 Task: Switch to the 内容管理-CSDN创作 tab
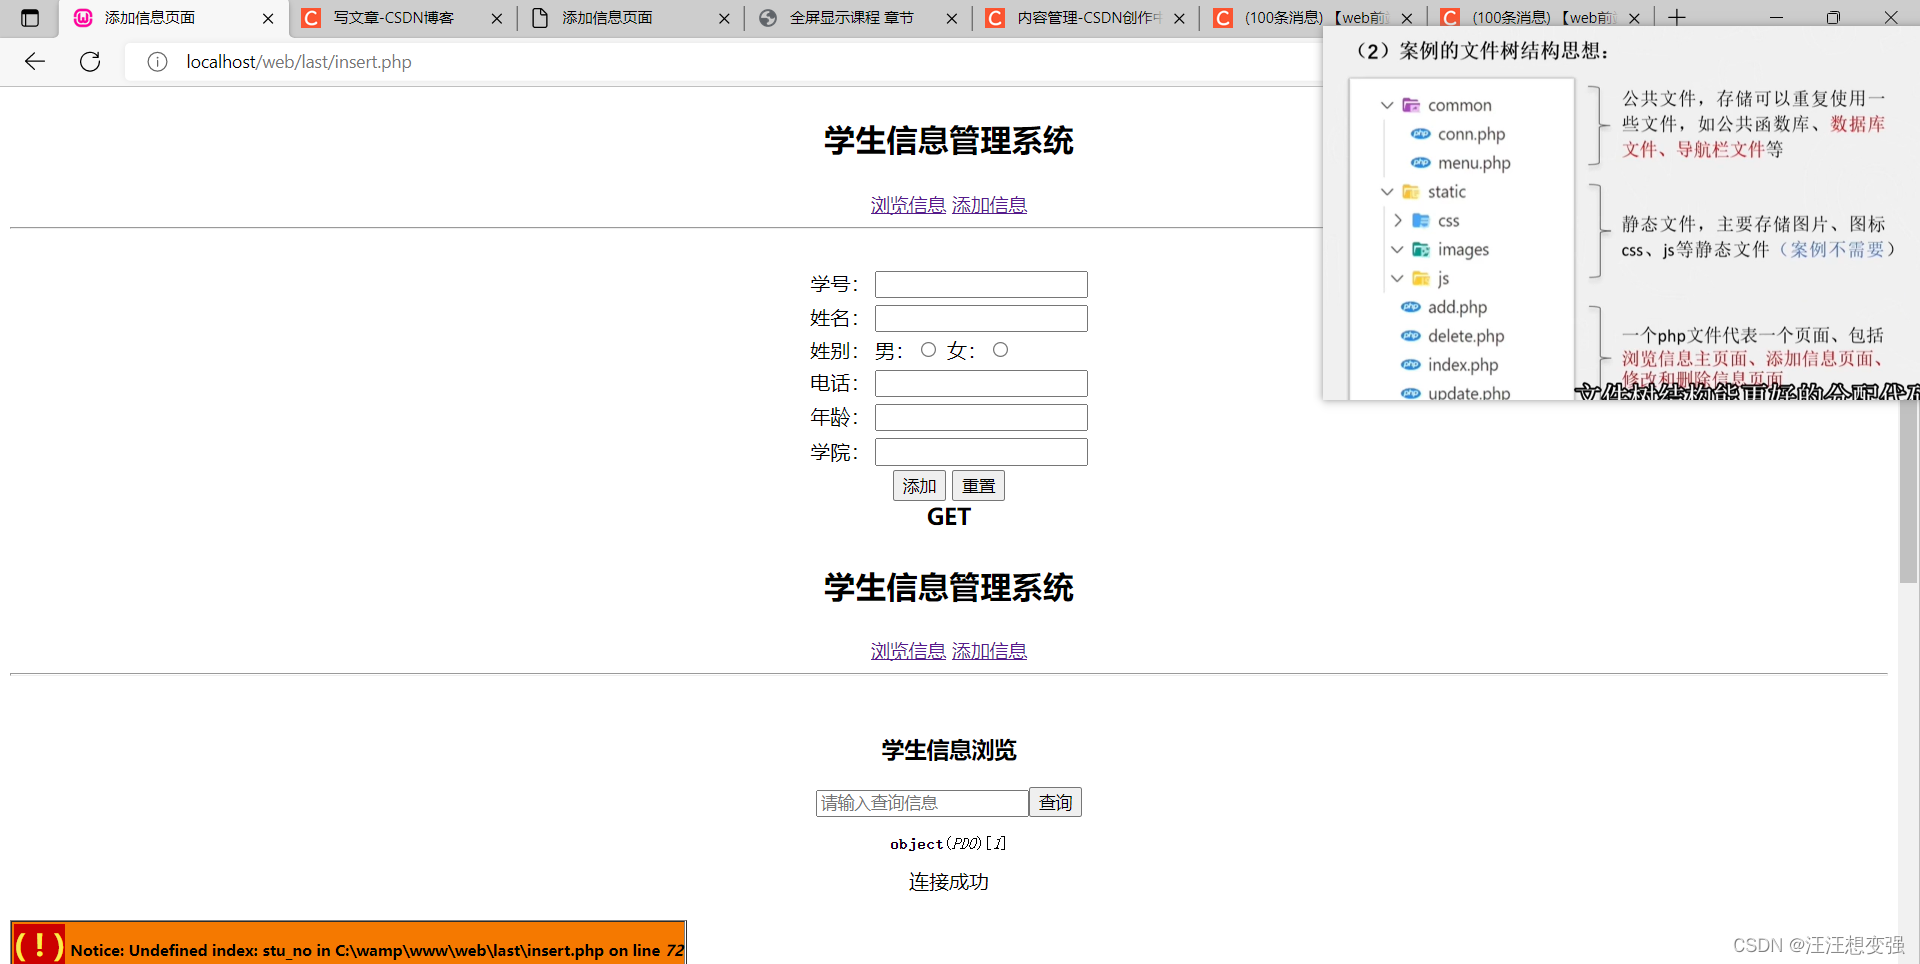[x=1080, y=17]
